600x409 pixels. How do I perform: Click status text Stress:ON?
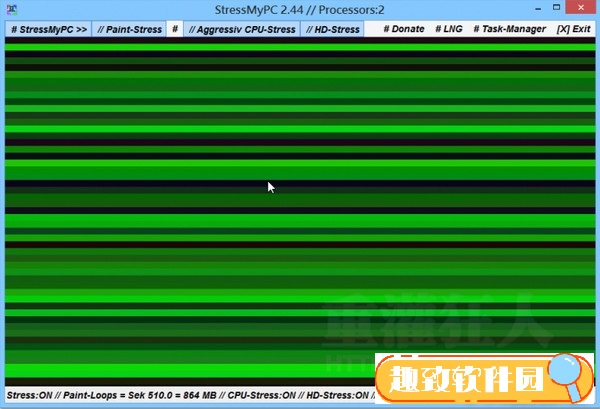click(x=29, y=395)
